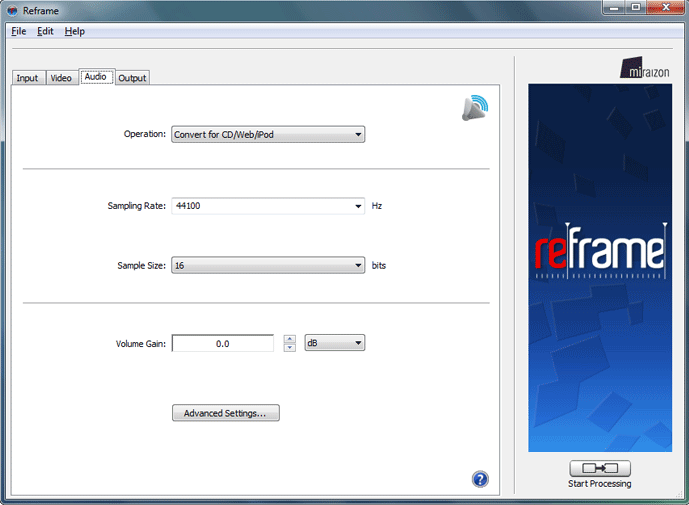Open the Sample Size dropdown
The height and width of the screenshot is (505, 689).
(x=268, y=265)
